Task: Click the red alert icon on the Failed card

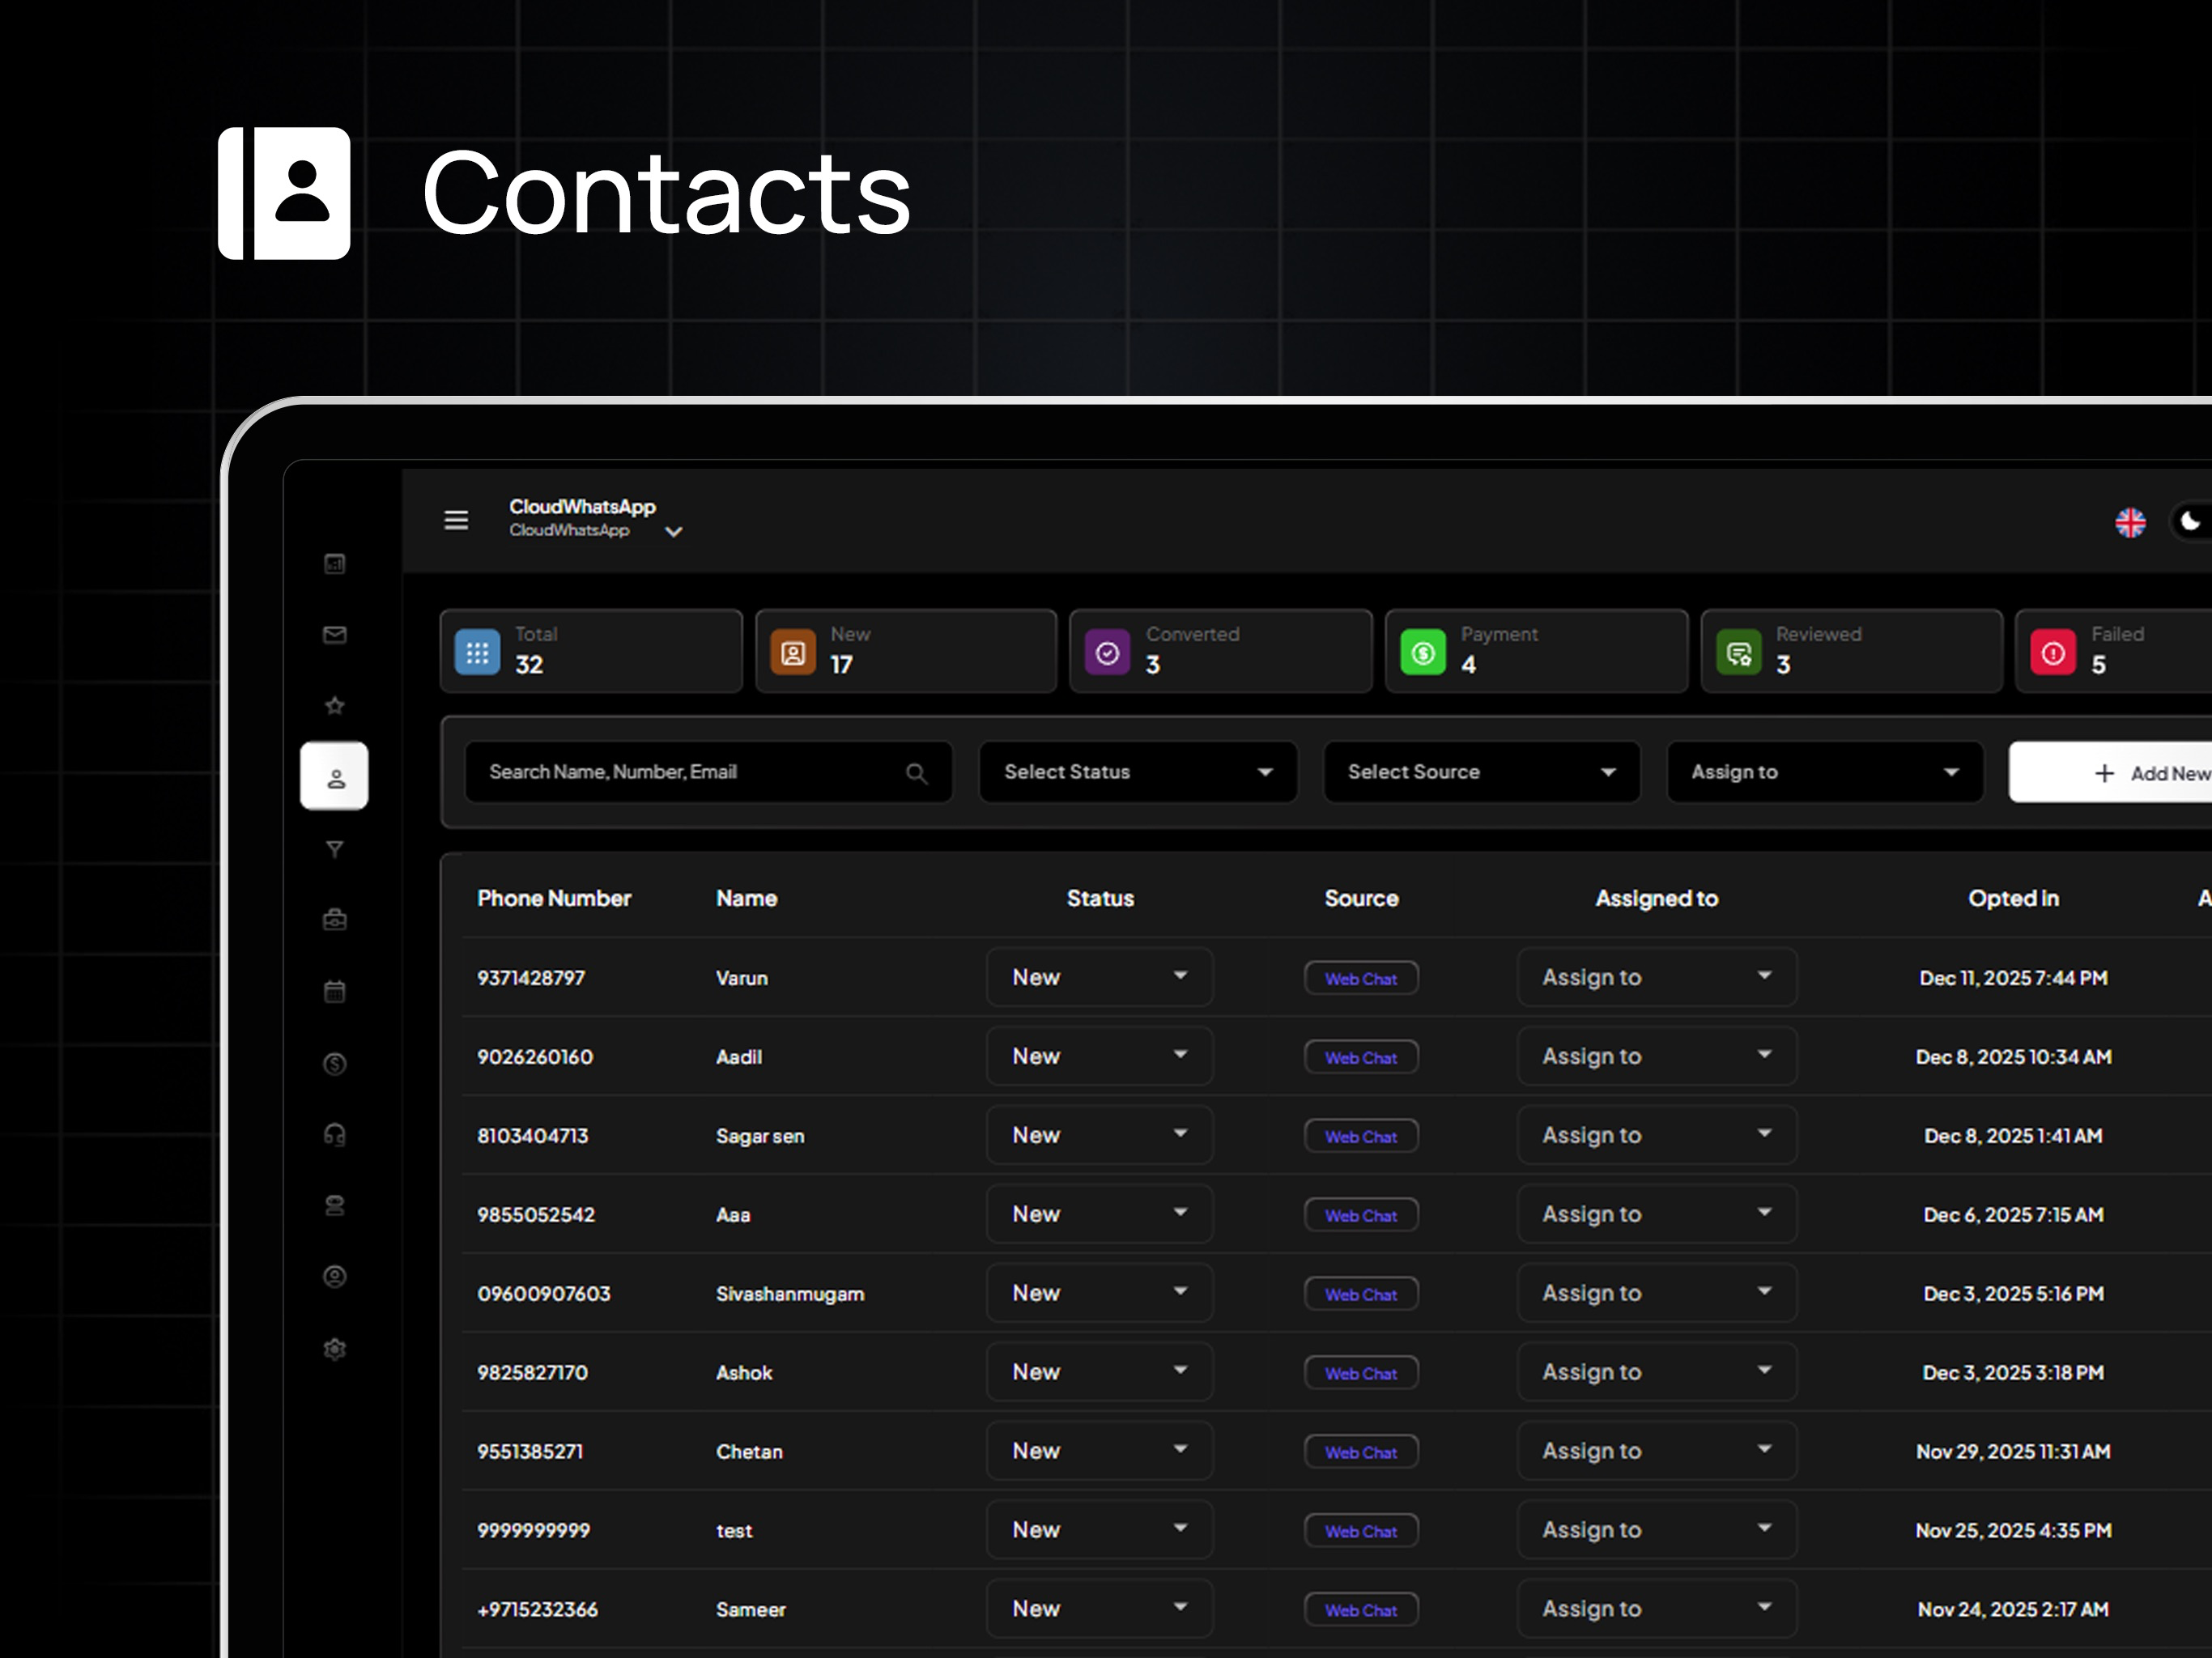Action: [x=2054, y=653]
